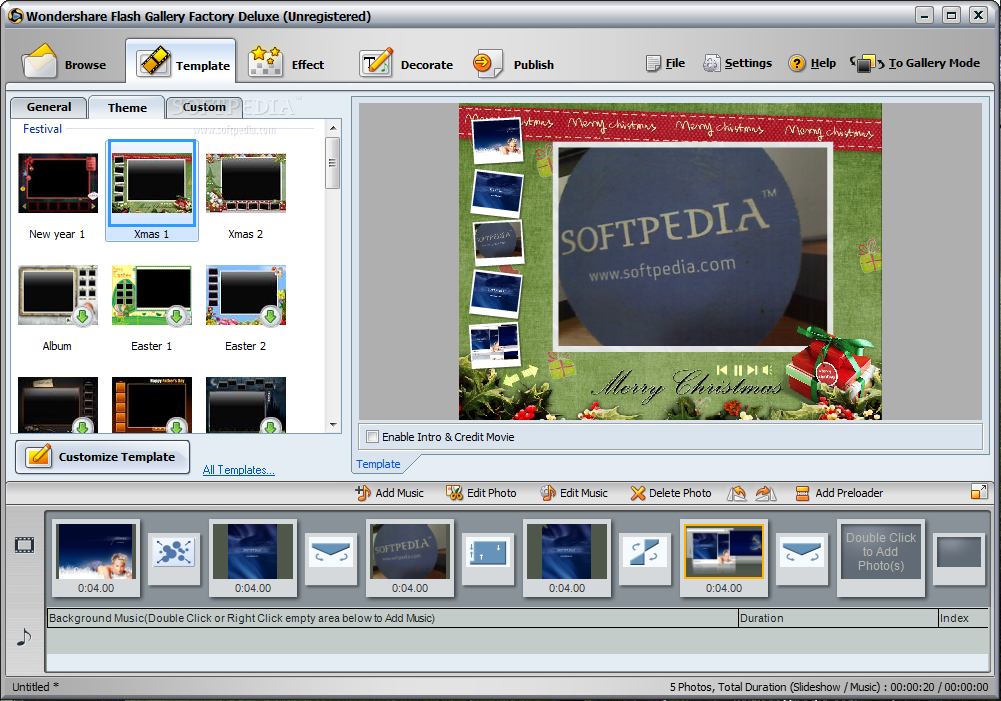Open the Settings menu

pos(737,63)
